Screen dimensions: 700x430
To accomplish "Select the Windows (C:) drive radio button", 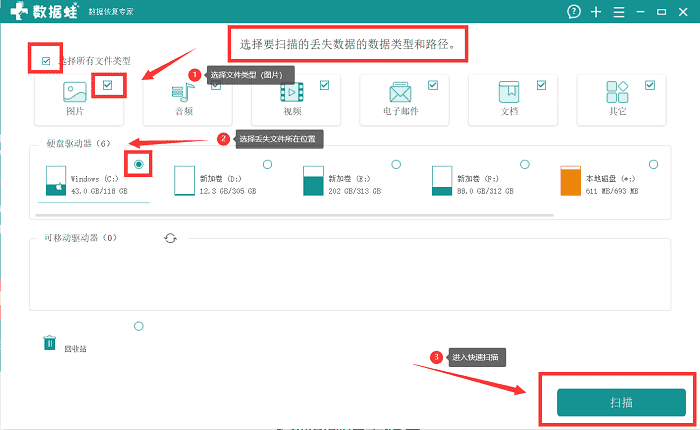I will [139, 164].
